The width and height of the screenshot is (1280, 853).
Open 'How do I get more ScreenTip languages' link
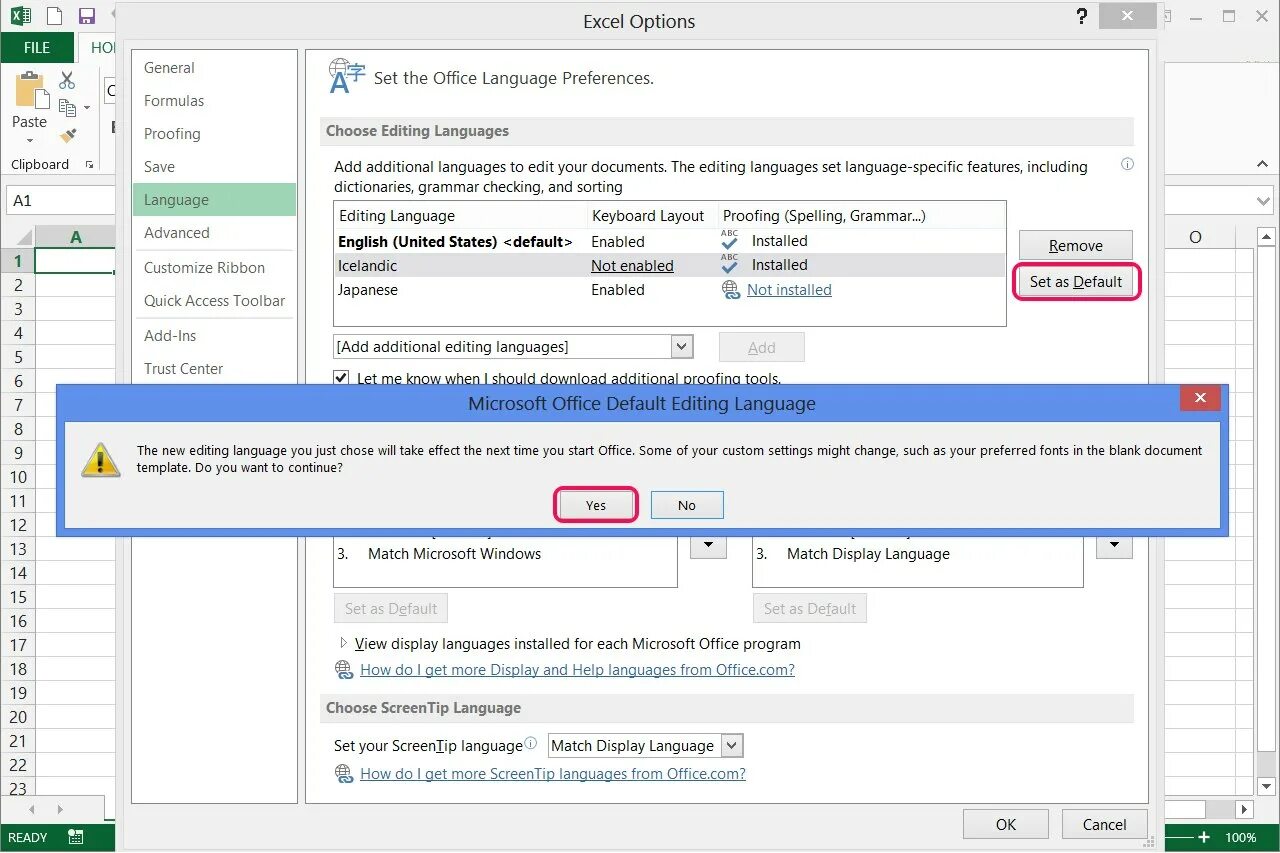(x=553, y=774)
